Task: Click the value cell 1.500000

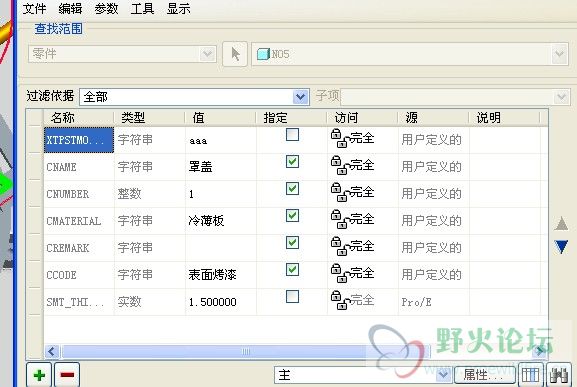Action: [x=220, y=302]
